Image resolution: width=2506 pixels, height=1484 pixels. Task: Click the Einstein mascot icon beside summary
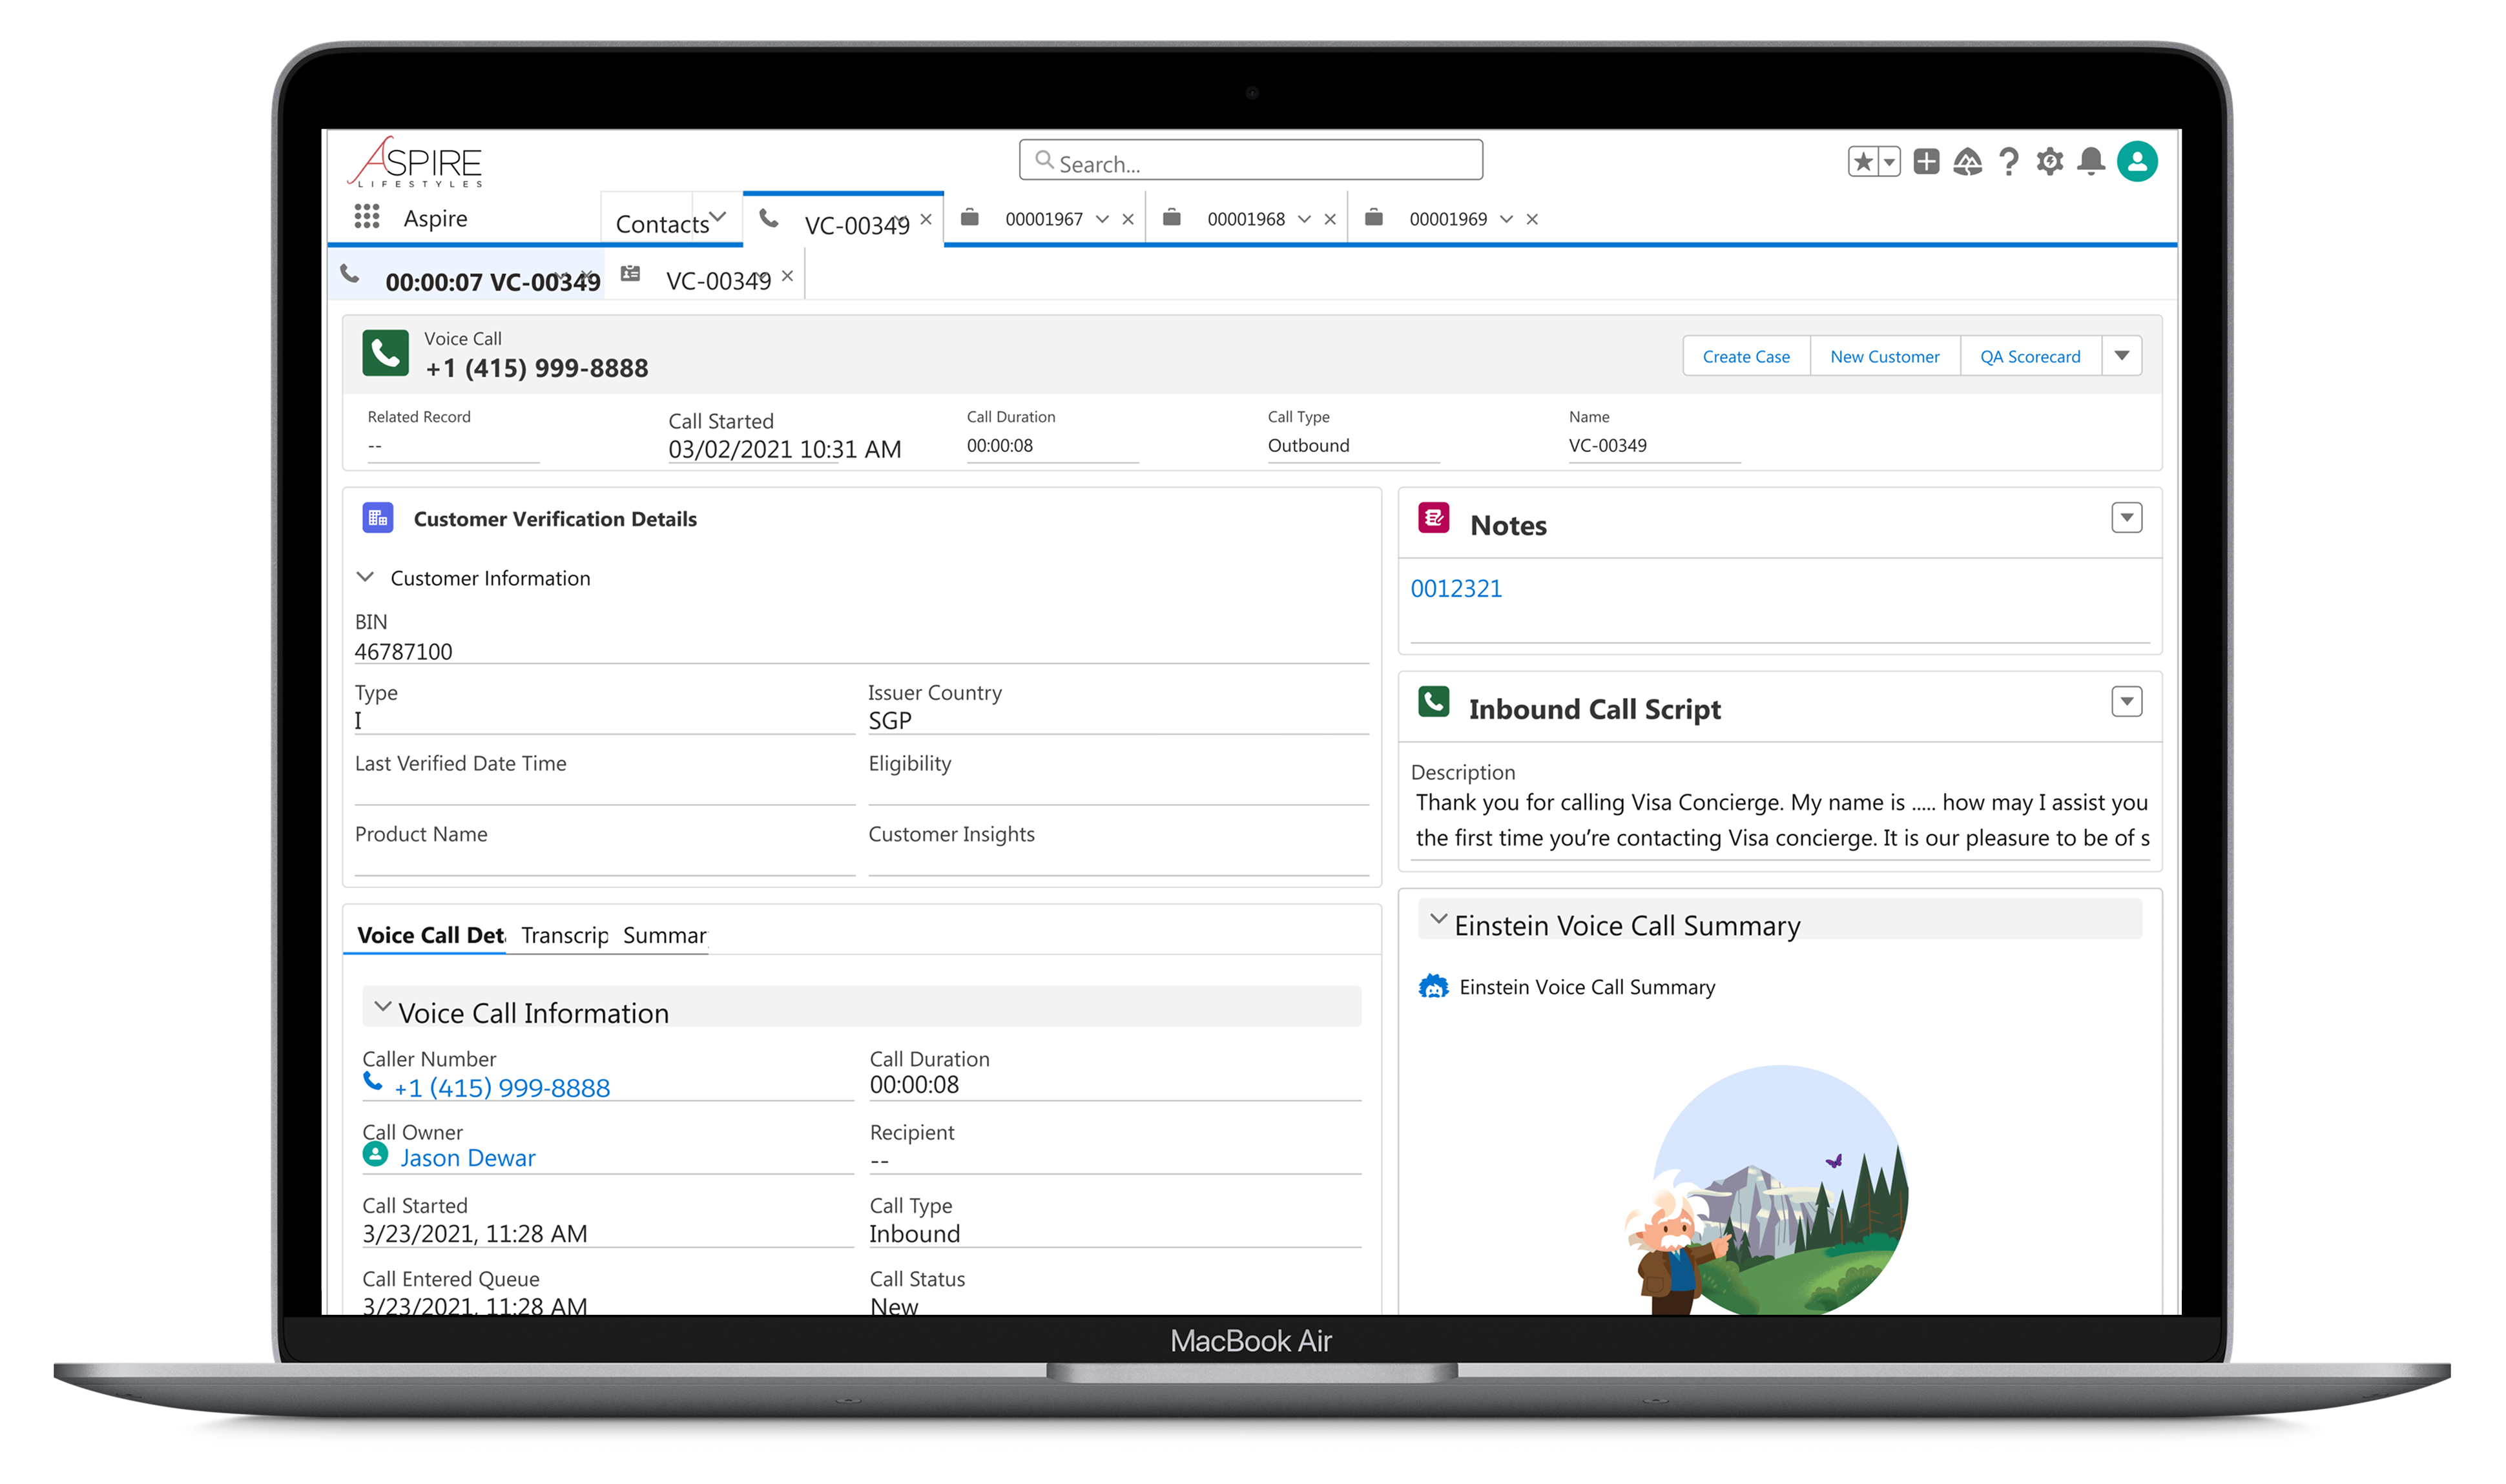pyautogui.click(x=1434, y=987)
